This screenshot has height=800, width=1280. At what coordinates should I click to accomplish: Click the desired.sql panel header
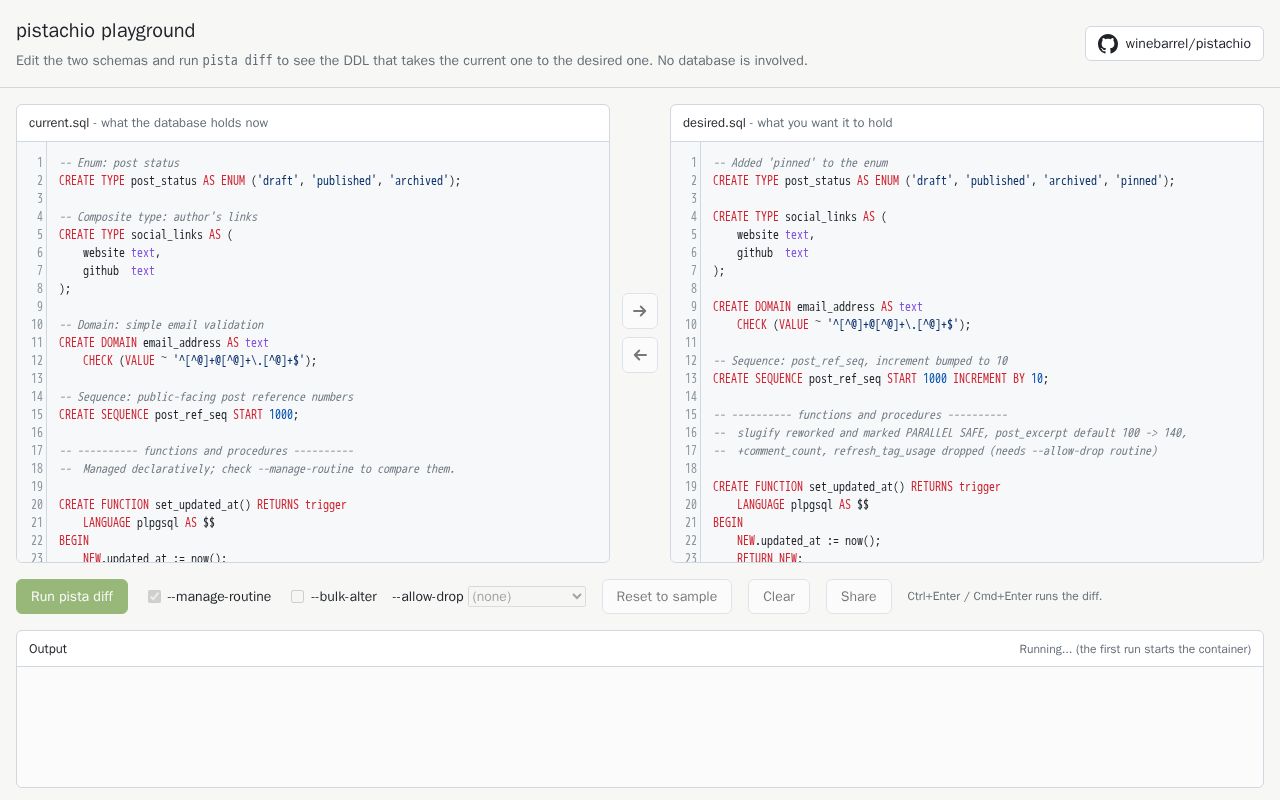[x=967, y=123]
